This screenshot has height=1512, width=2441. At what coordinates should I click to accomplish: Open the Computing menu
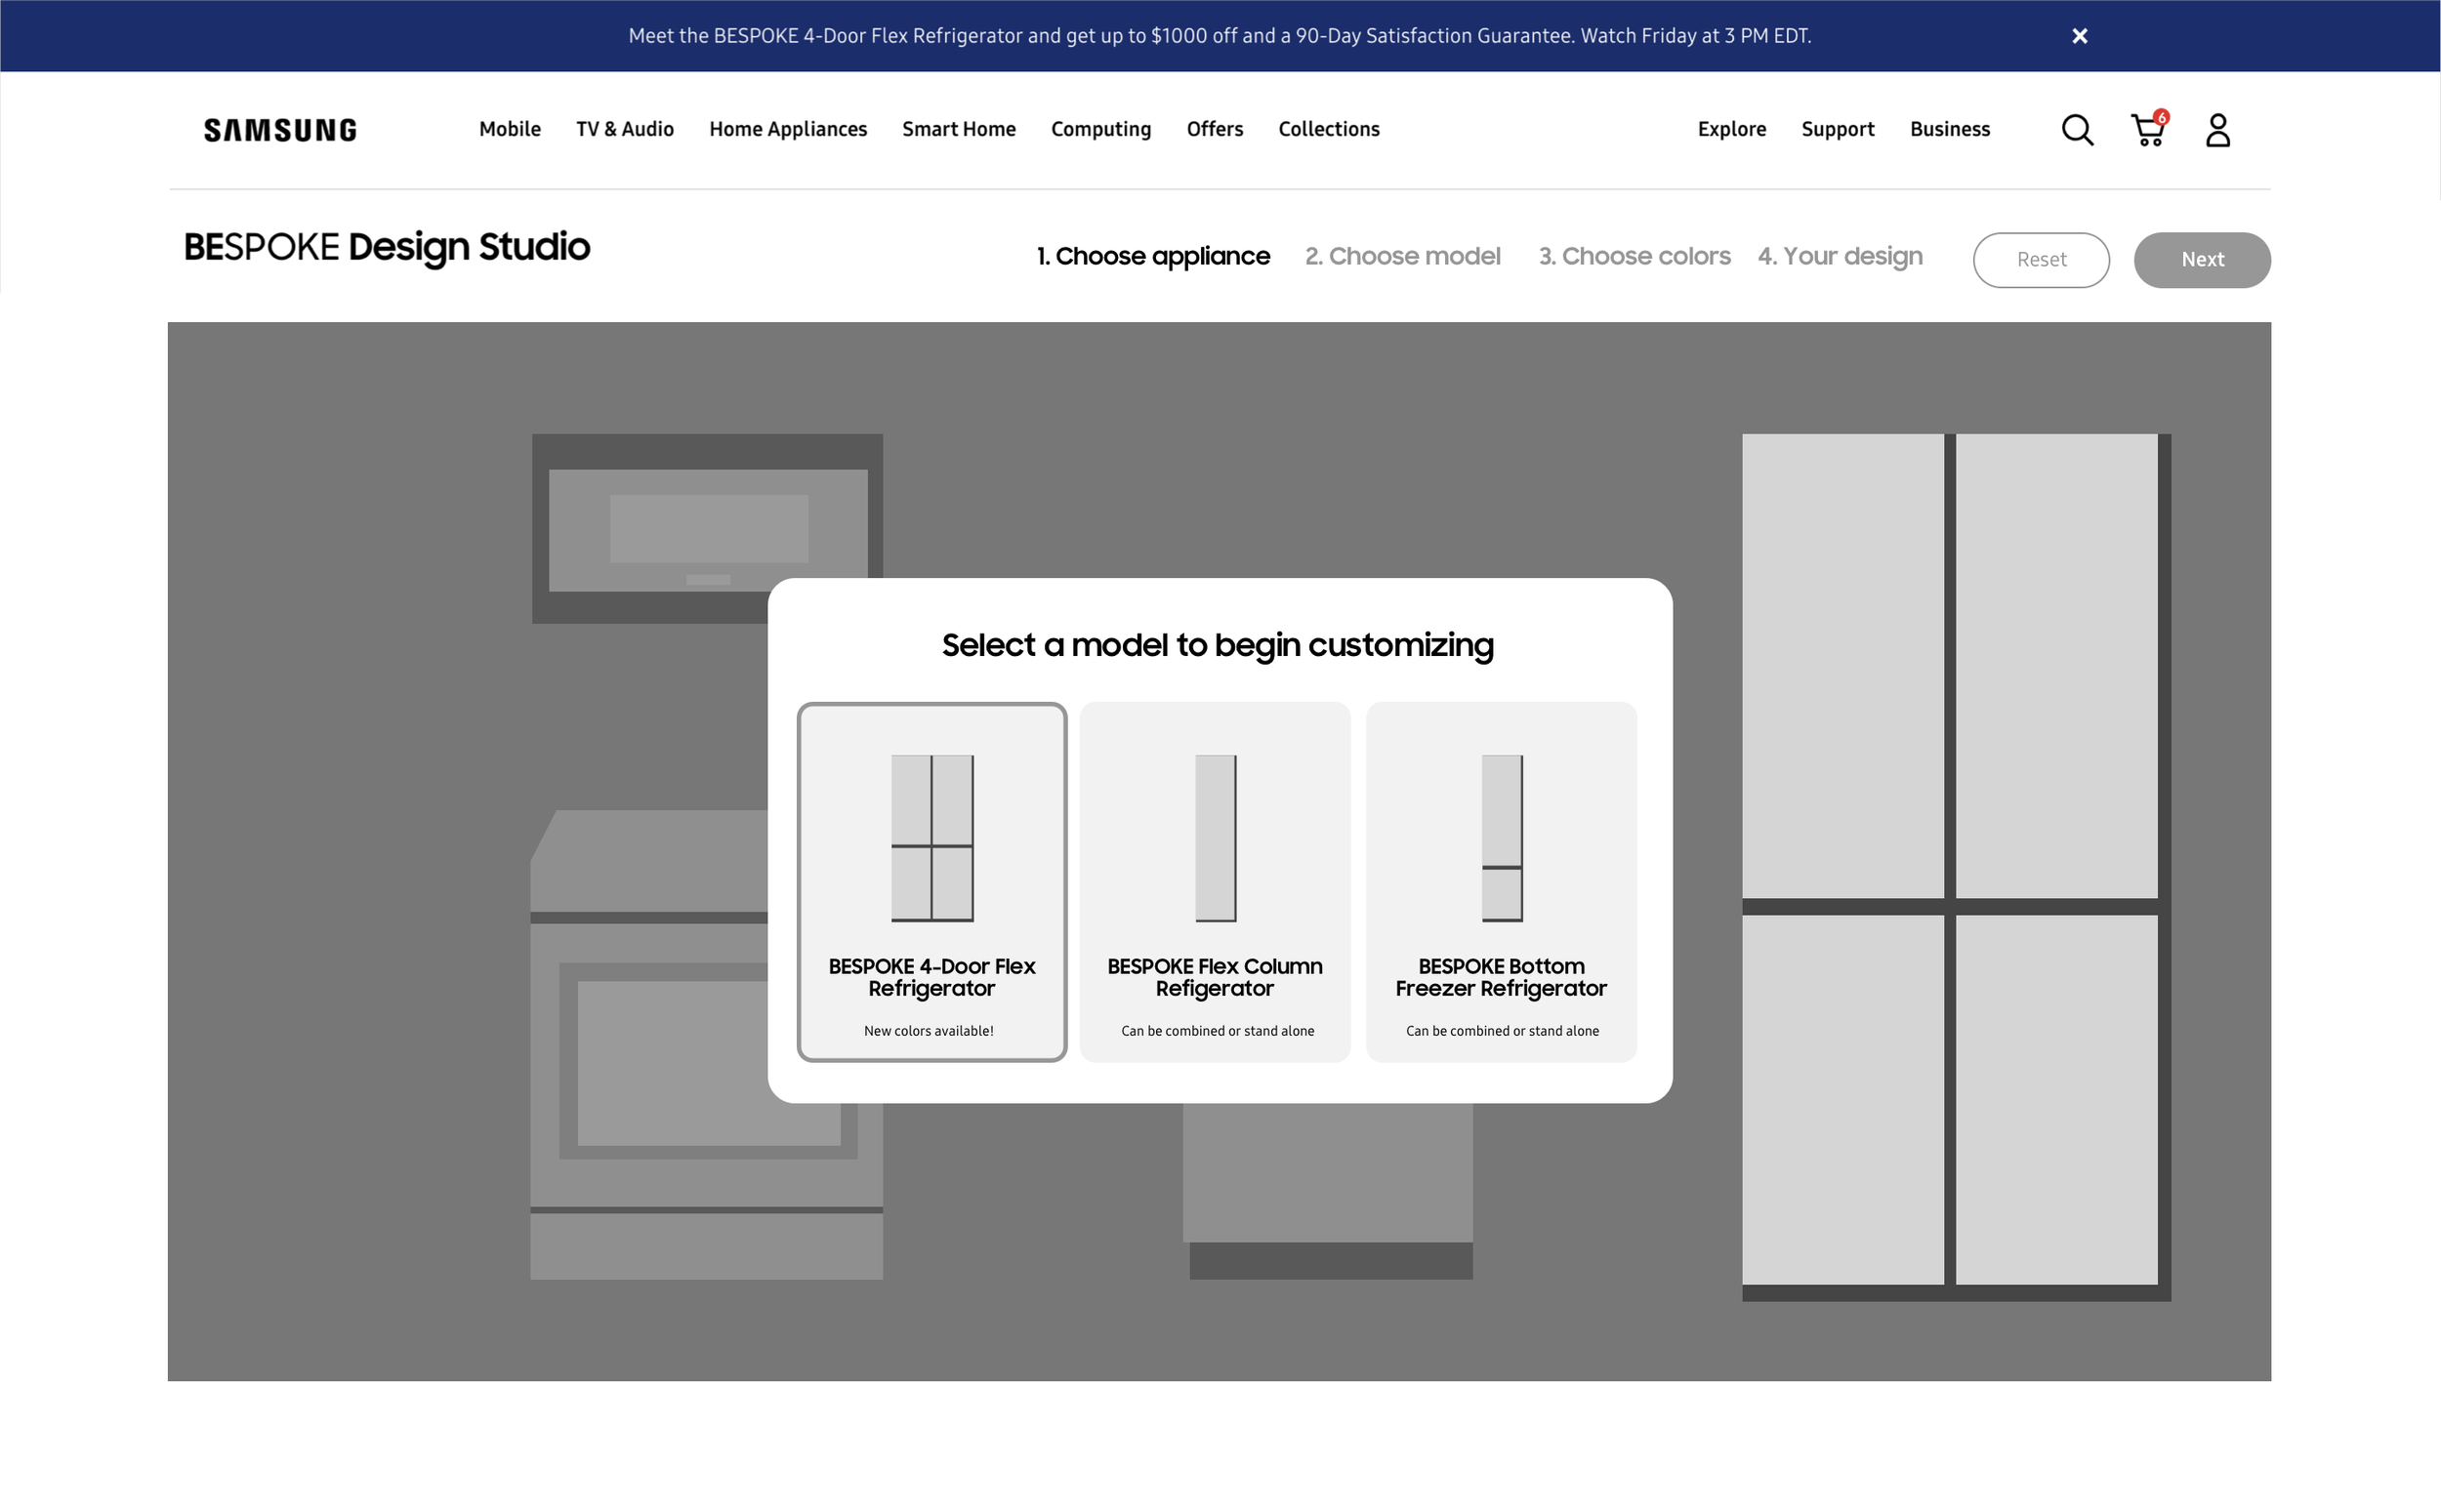coord(1100,129)
